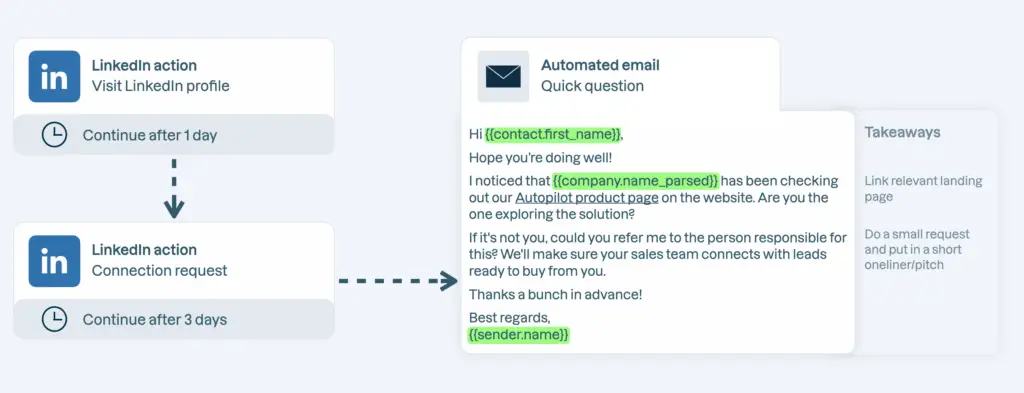Click the clock icon next to Continue after 1 day
Screen dimensions: 1024x393
point(54,135)
